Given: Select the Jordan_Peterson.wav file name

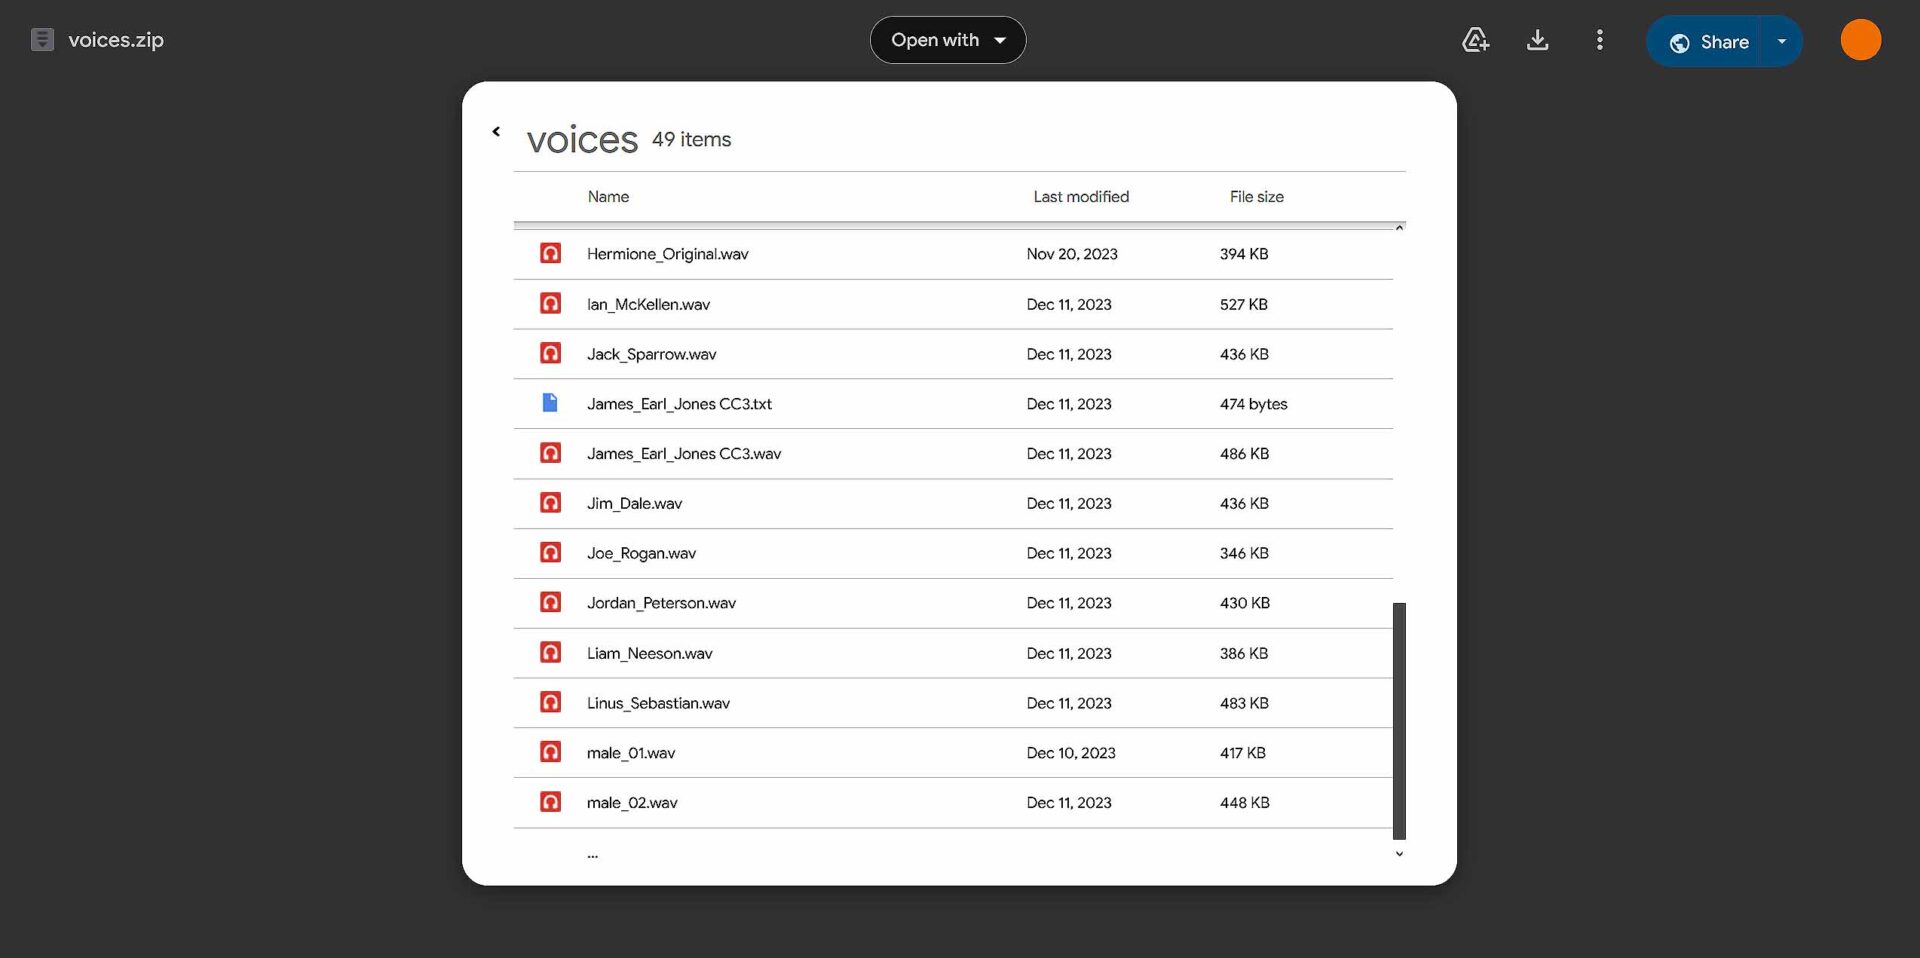Looking at the screenshot, I should click(661, 603).
